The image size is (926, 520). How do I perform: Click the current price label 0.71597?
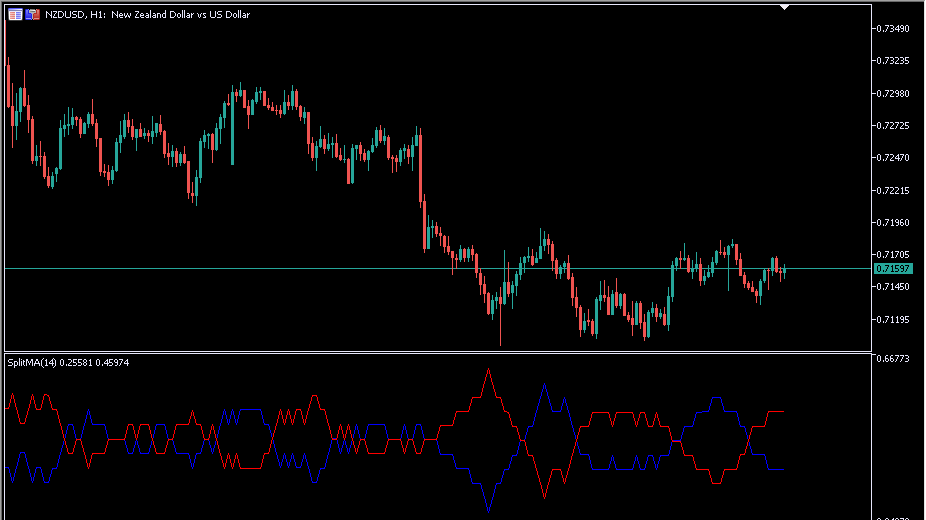[x=892, y=269]
